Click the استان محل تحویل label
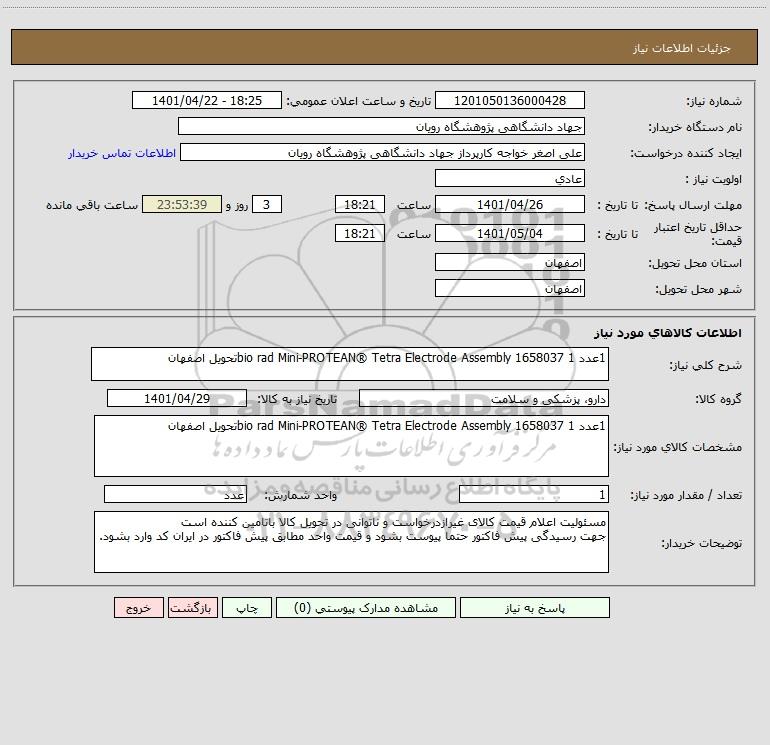Viewport: 770px width, 745px height. point(695,263)
